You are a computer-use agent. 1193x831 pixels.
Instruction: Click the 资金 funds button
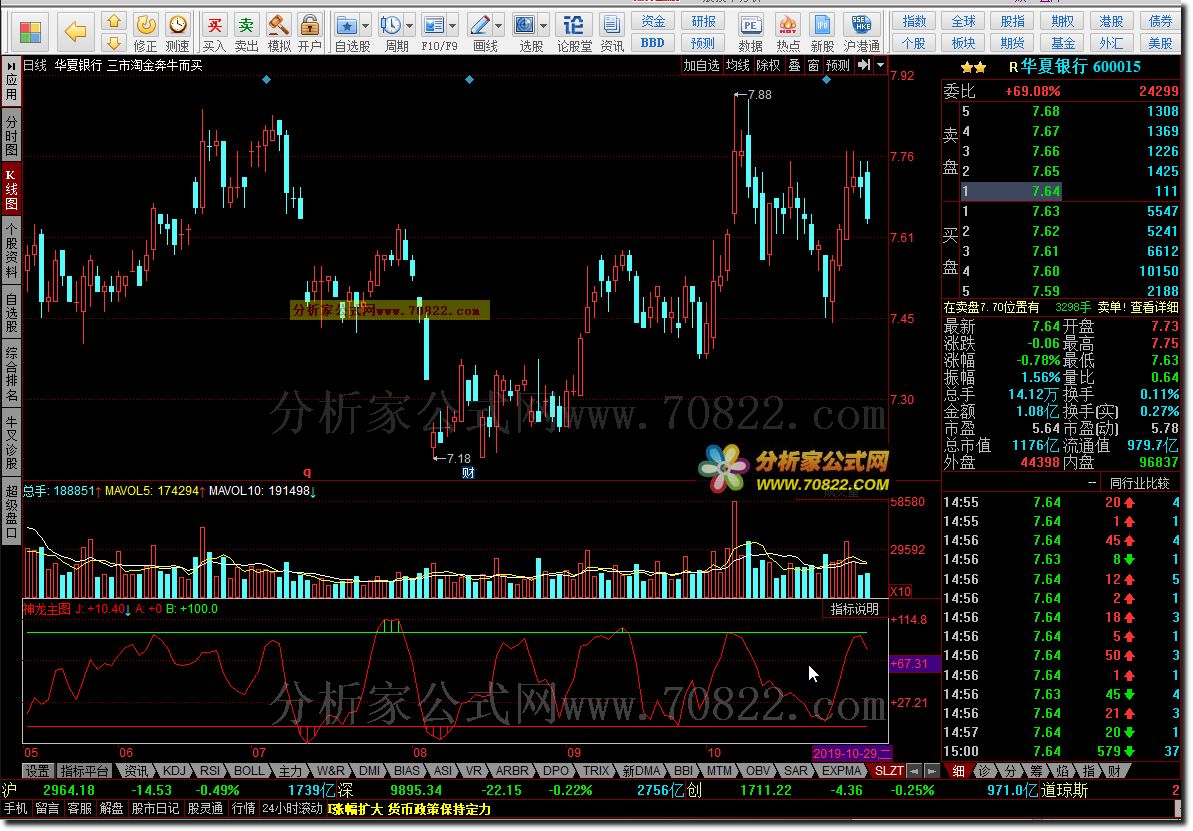tap(653, 21)
